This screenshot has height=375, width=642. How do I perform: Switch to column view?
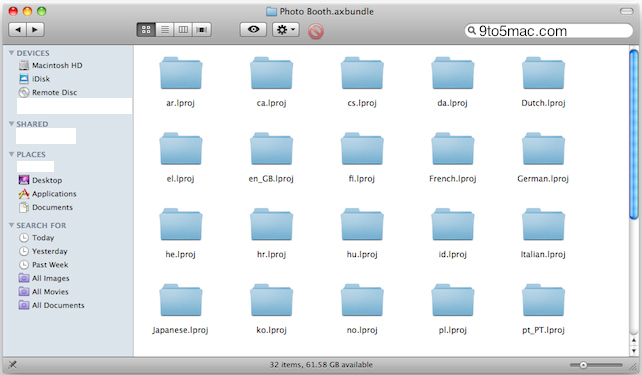coord(183,29)
